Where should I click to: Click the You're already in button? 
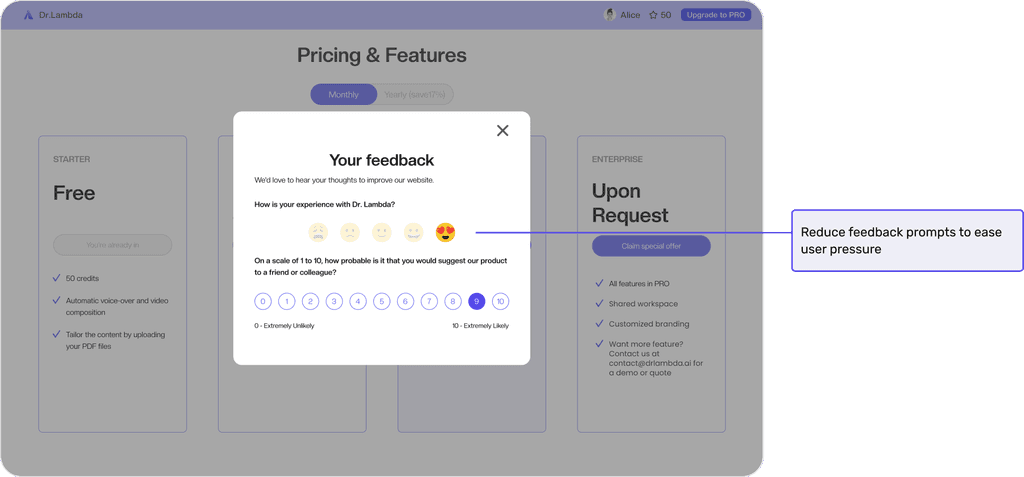pyautogui.click(x=112, y=245)
